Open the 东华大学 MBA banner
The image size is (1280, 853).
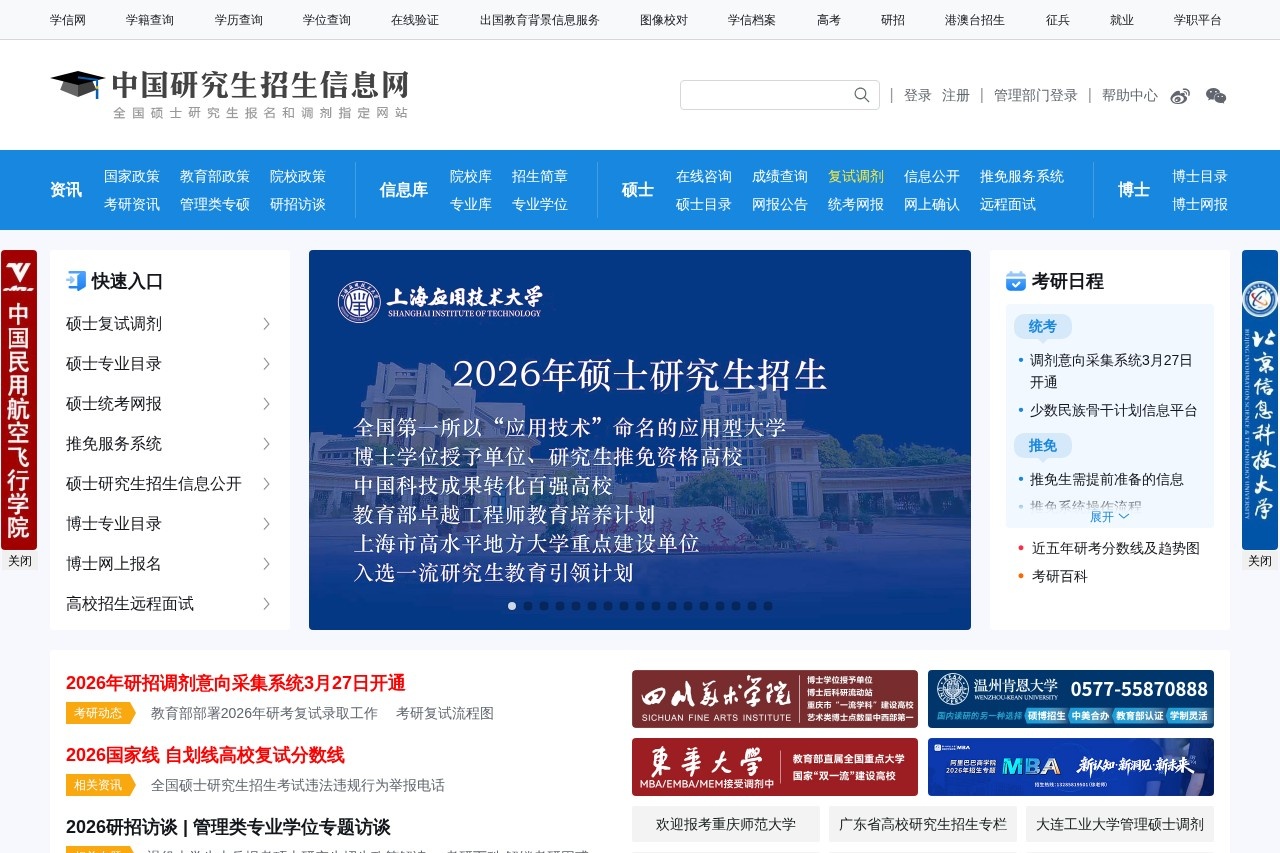click(775, 767)
